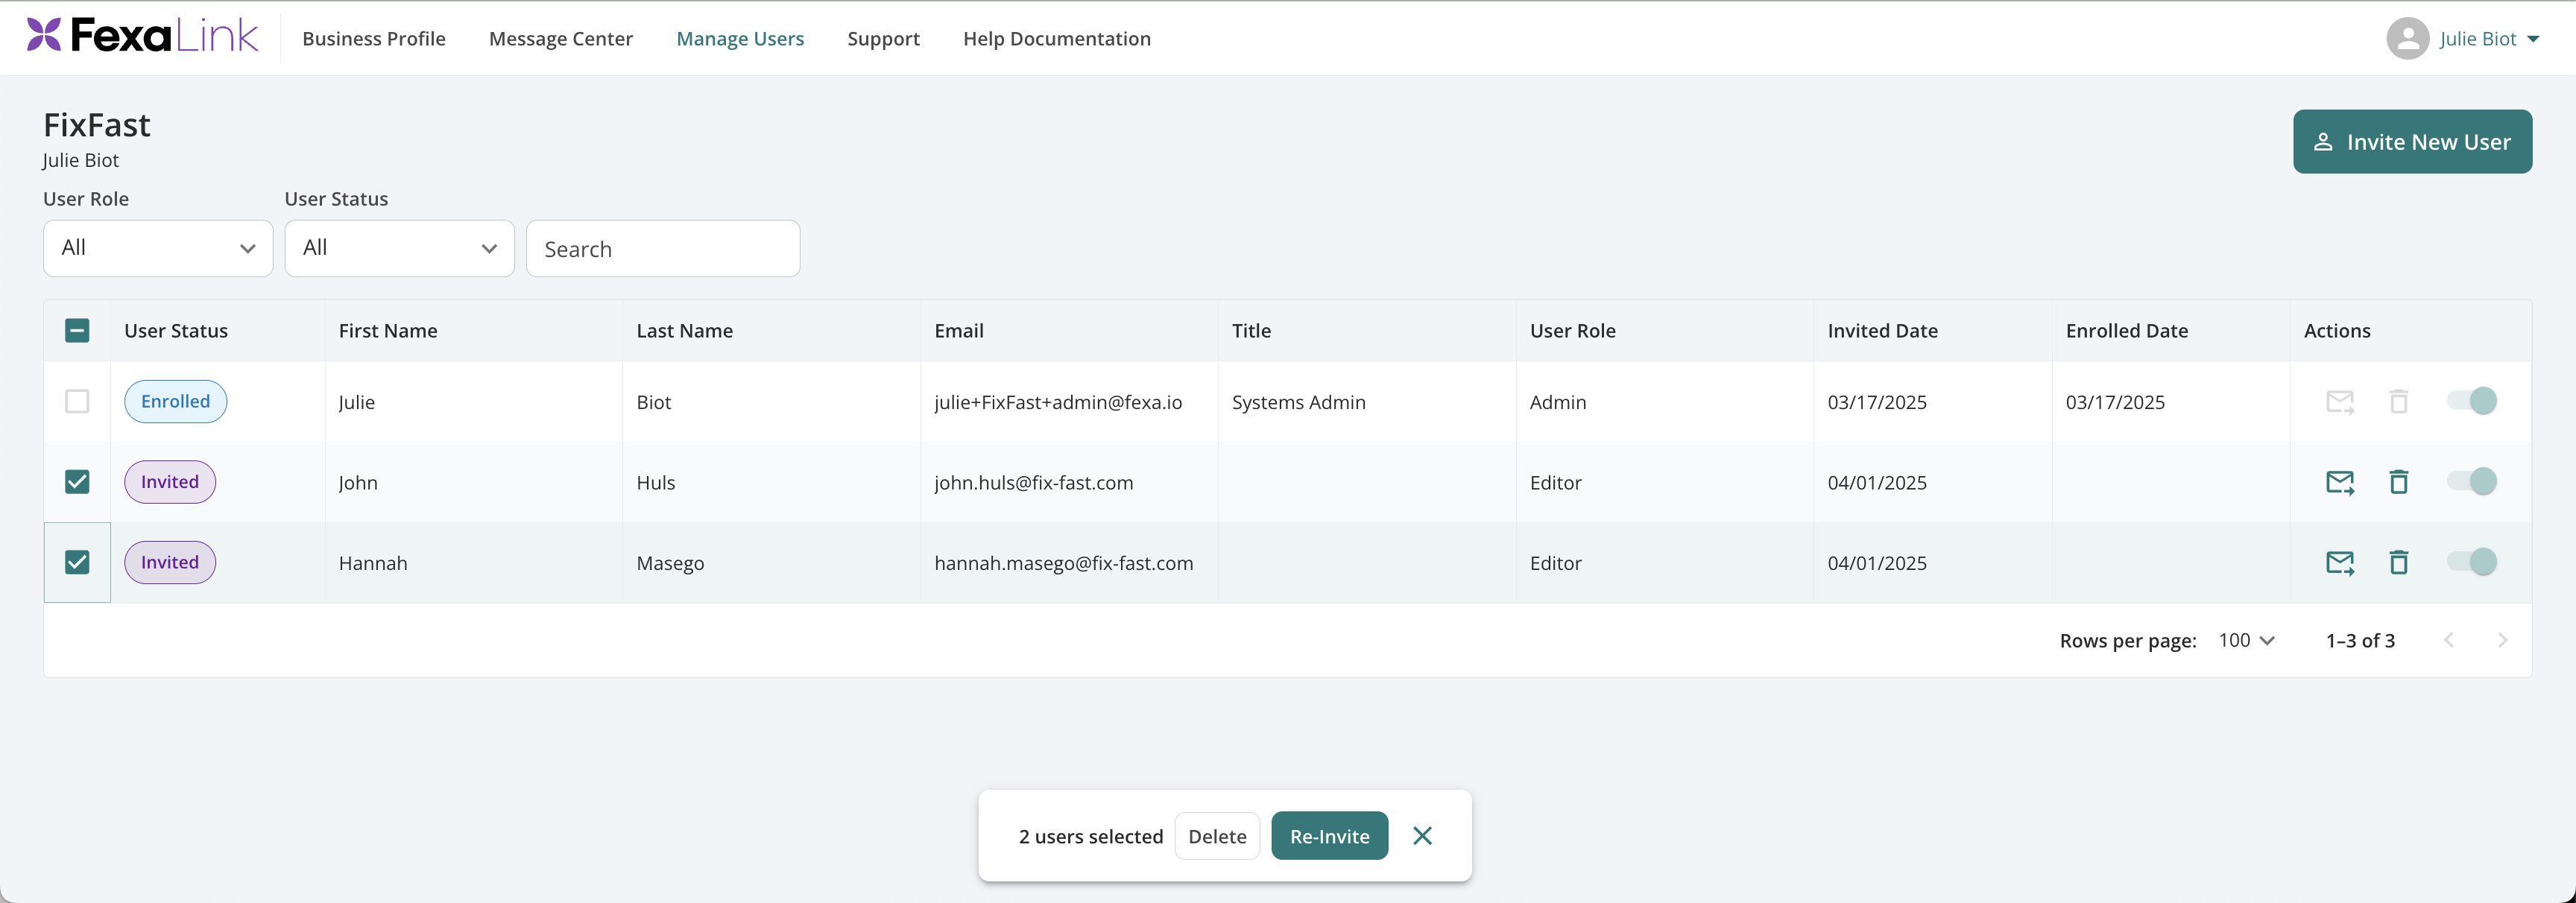Click the FexaLink logo
Image resolution: width=2576 pixels, height=903 pixels.
[x=143, y=35]
